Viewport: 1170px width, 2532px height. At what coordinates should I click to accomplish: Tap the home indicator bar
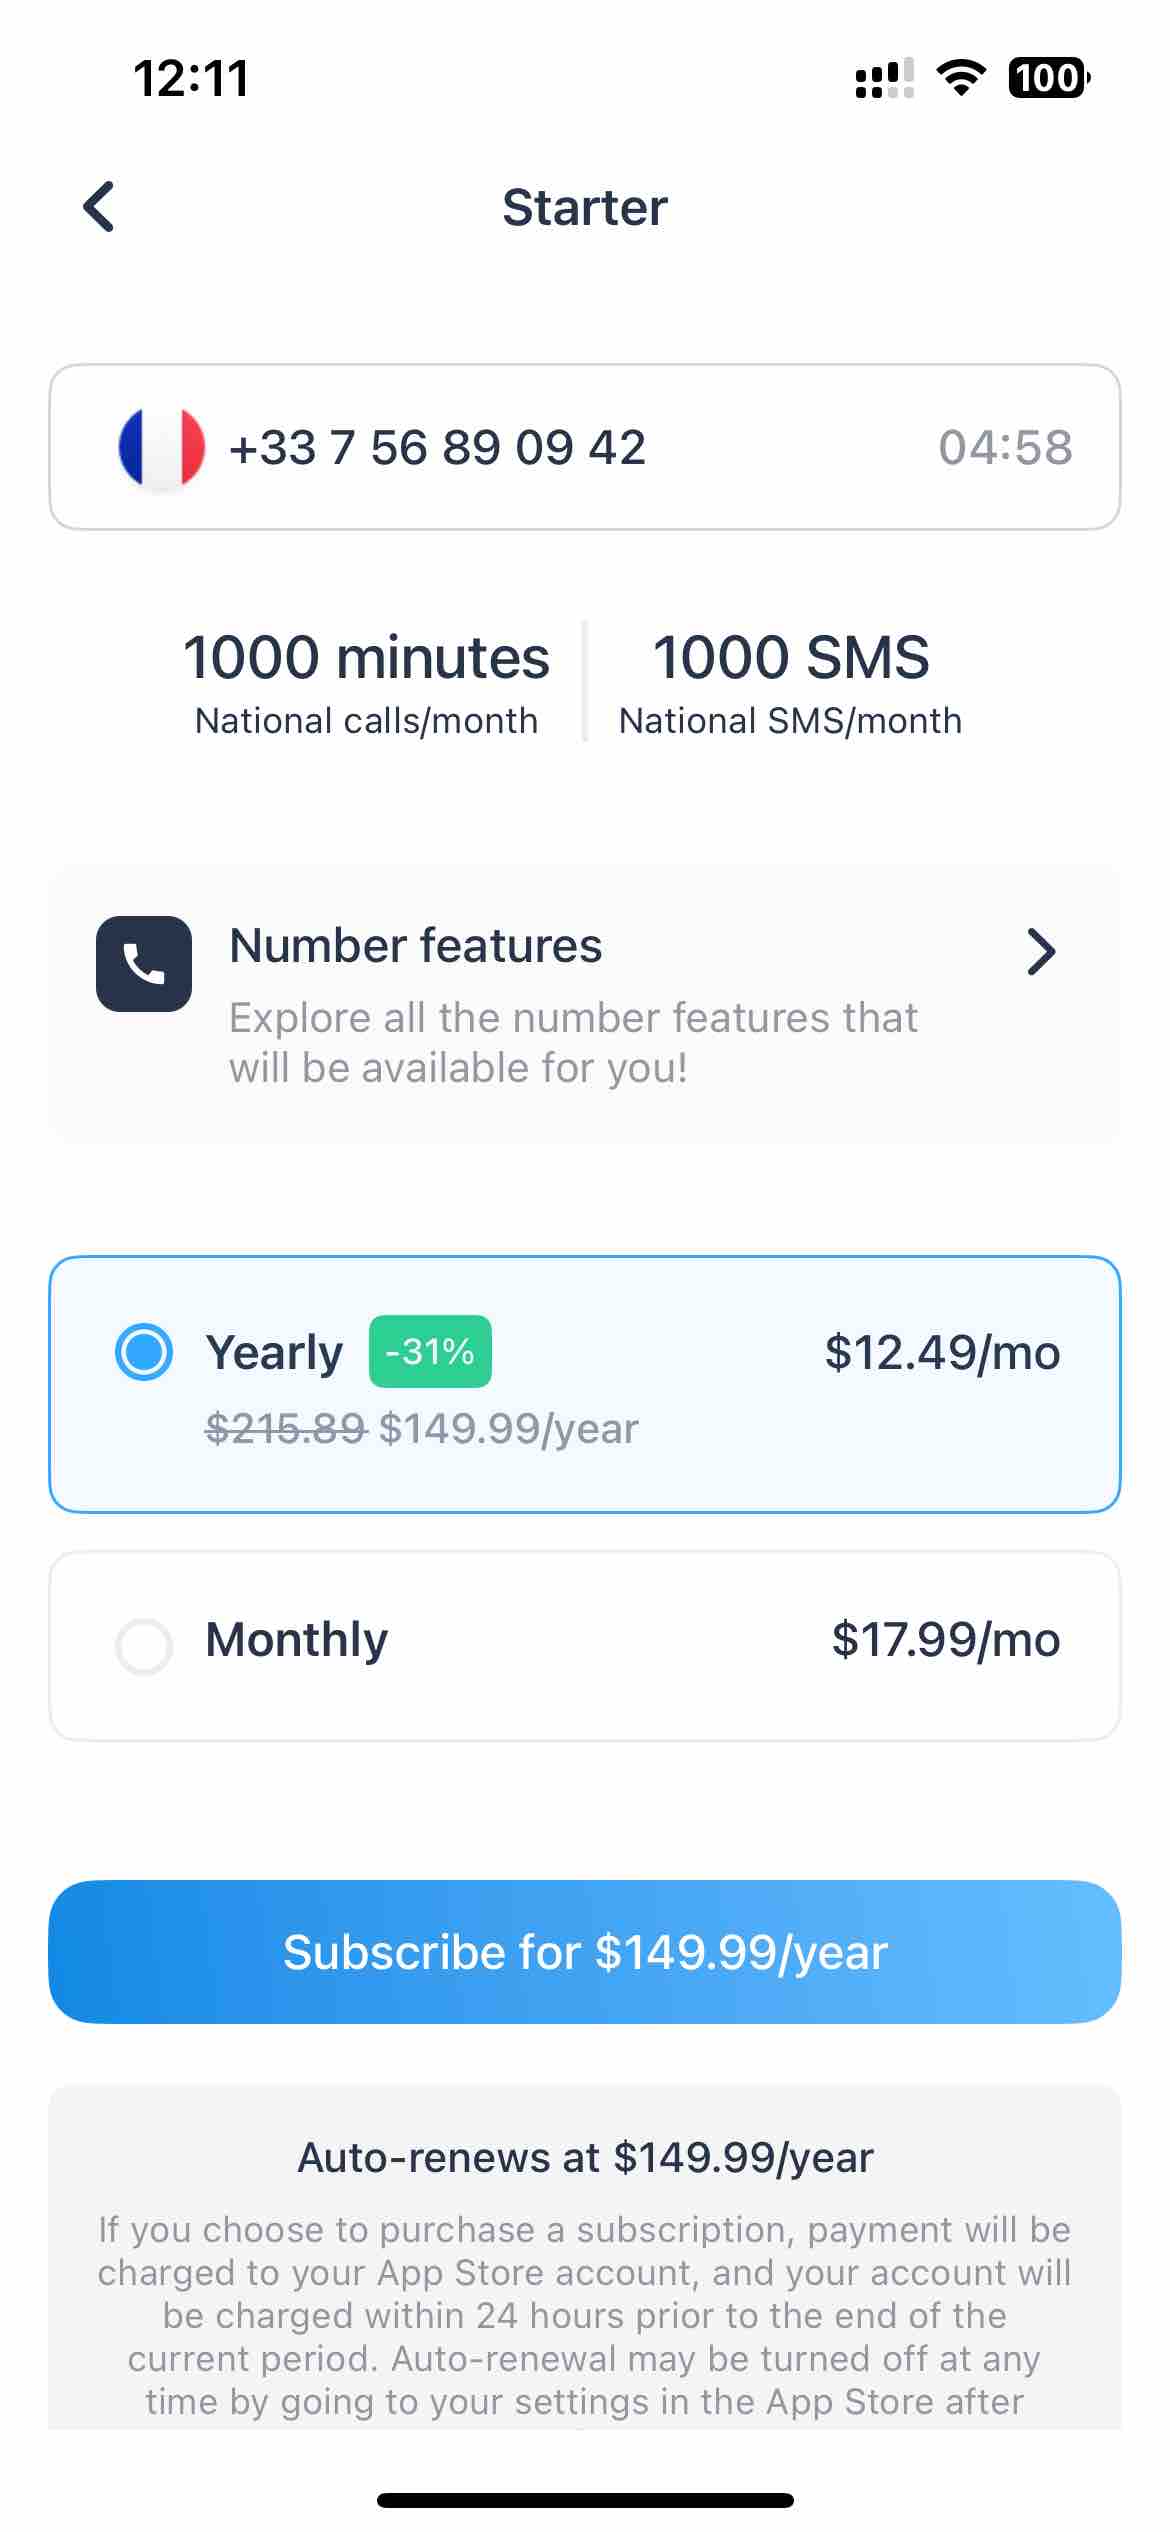click(585, 2501)
